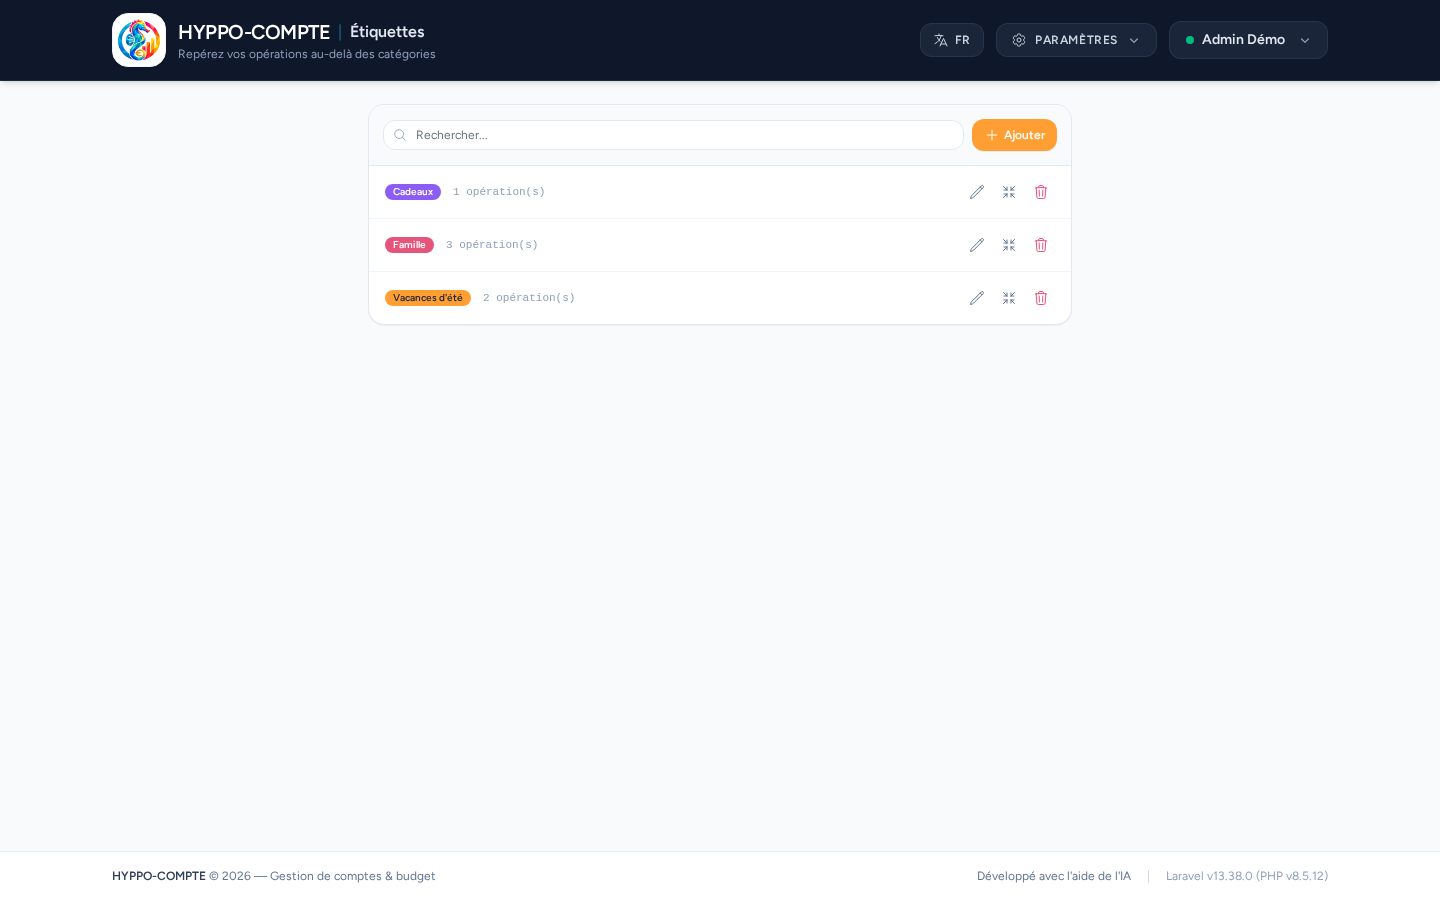Merge the Vacances d'été tag
The image size is (1440, 900).
(1009, 298)
